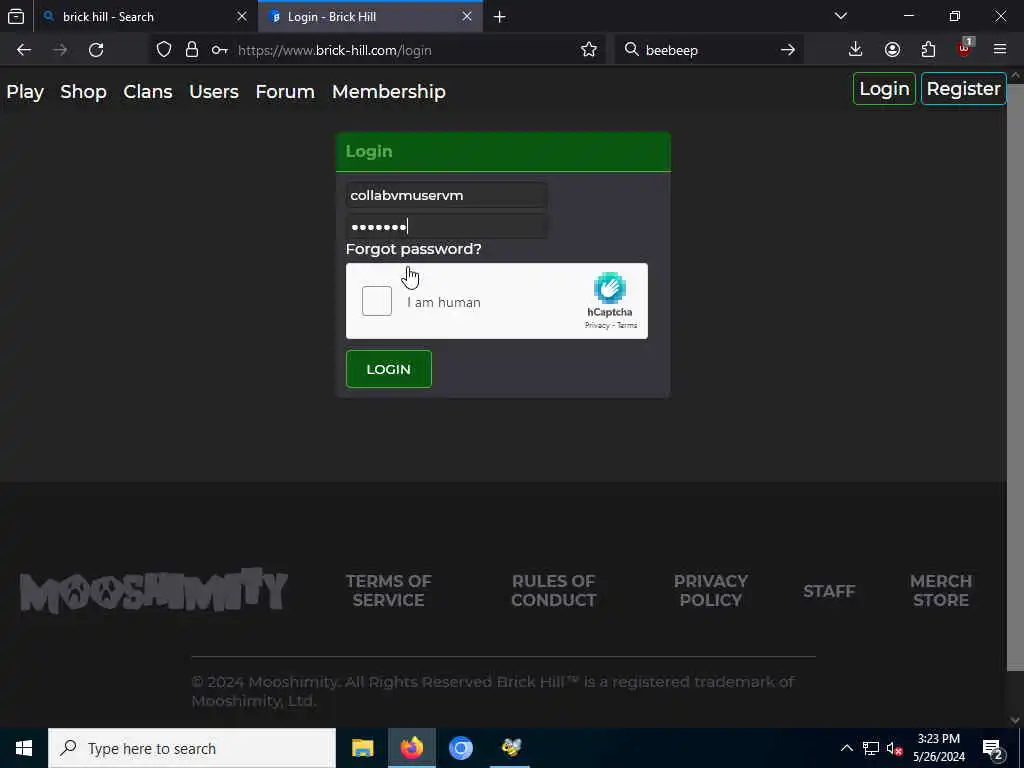Screen dimensions: 1024x768
Task: Open File Explorer from taskbar
Action: coord(362,748)
